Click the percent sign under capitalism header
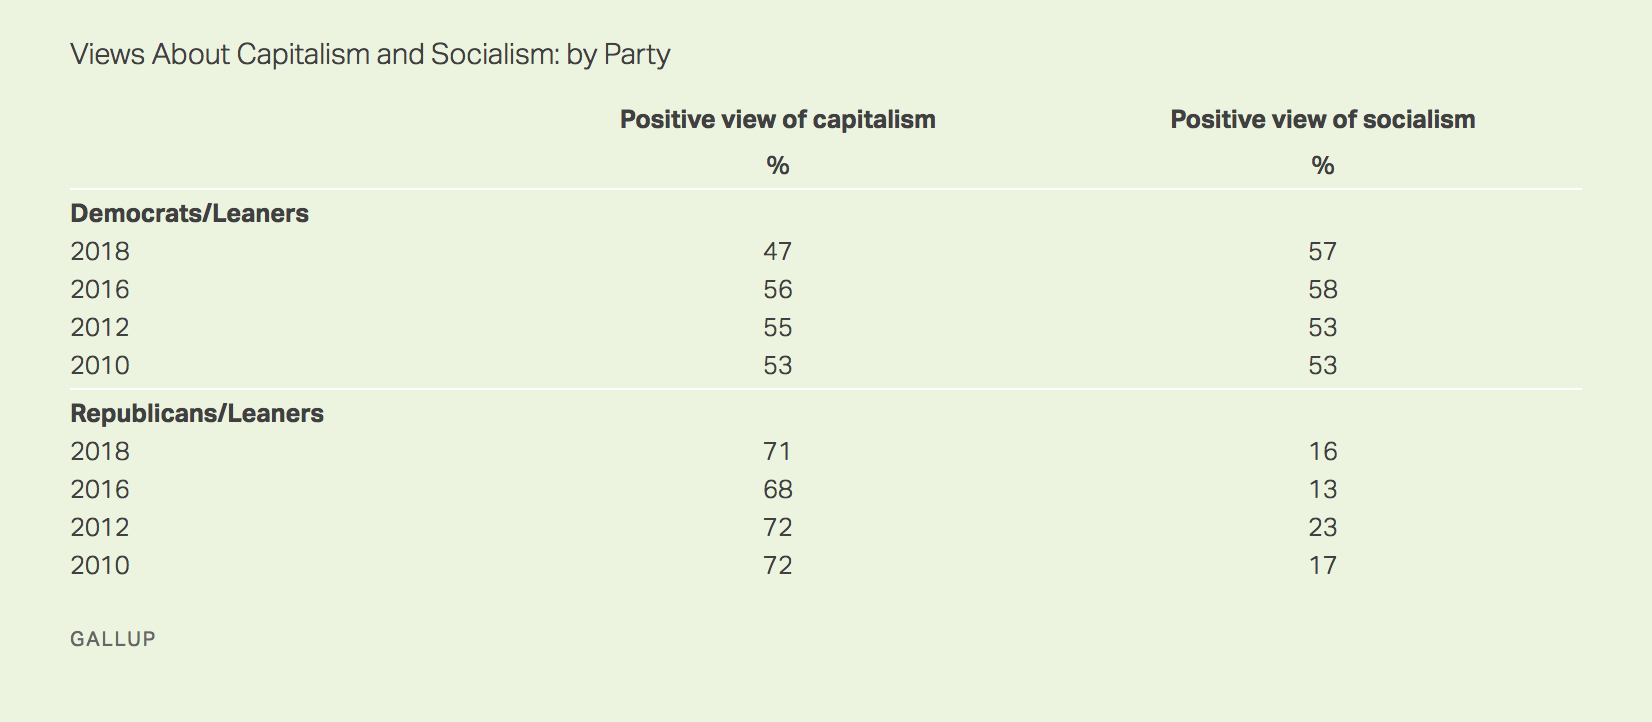Screen dimensions: 1652x722 [778, 166]
